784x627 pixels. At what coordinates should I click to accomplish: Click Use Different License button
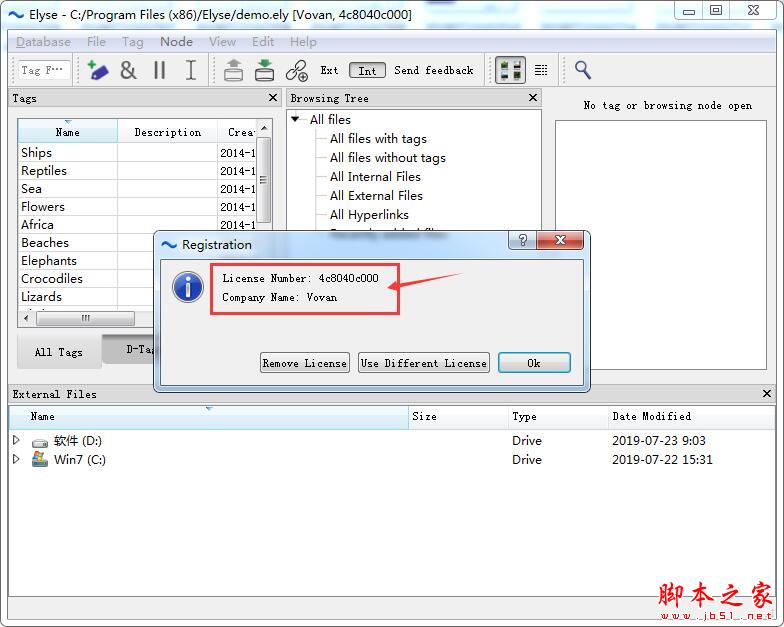point(424,363)
